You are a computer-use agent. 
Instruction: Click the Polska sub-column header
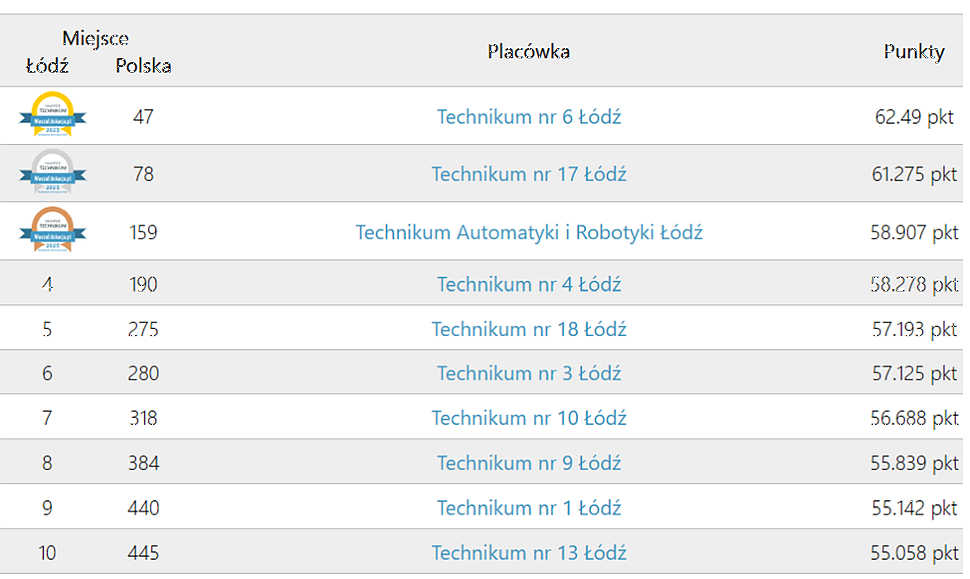tap(143, 67)
